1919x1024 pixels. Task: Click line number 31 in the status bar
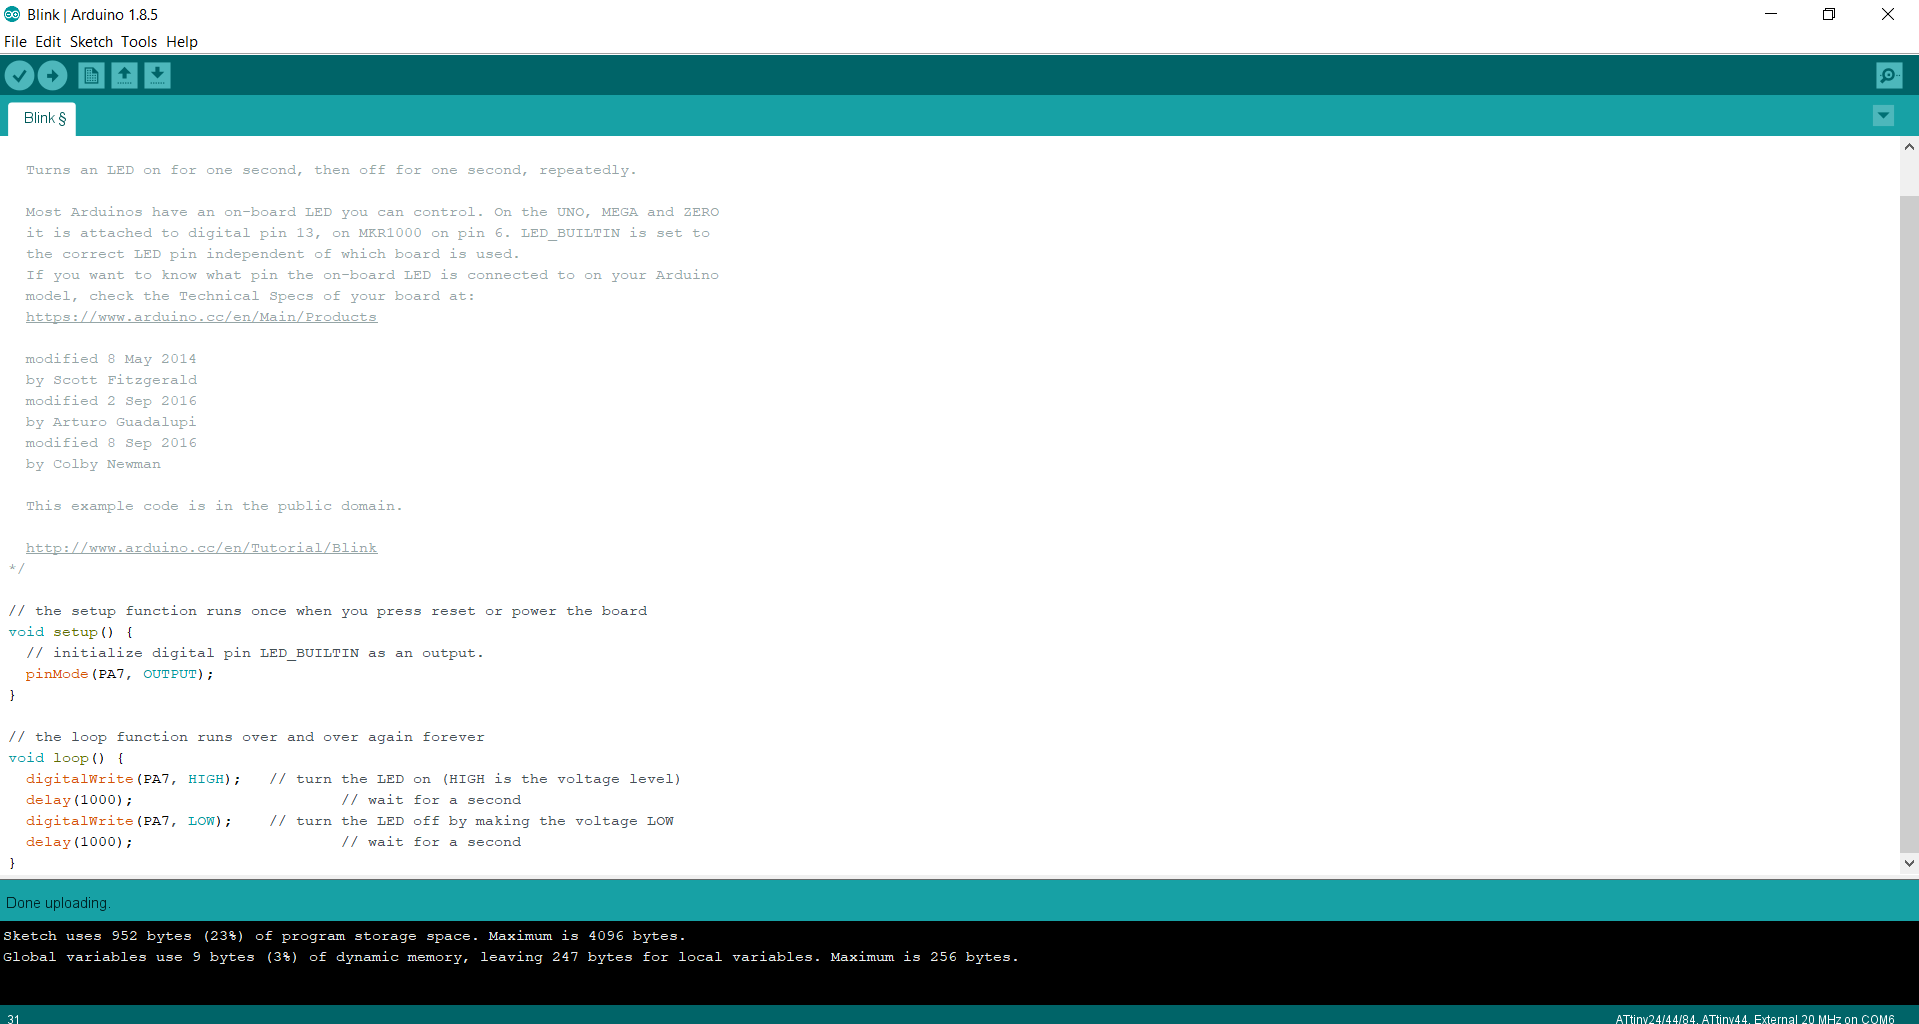pos(14,1019)
